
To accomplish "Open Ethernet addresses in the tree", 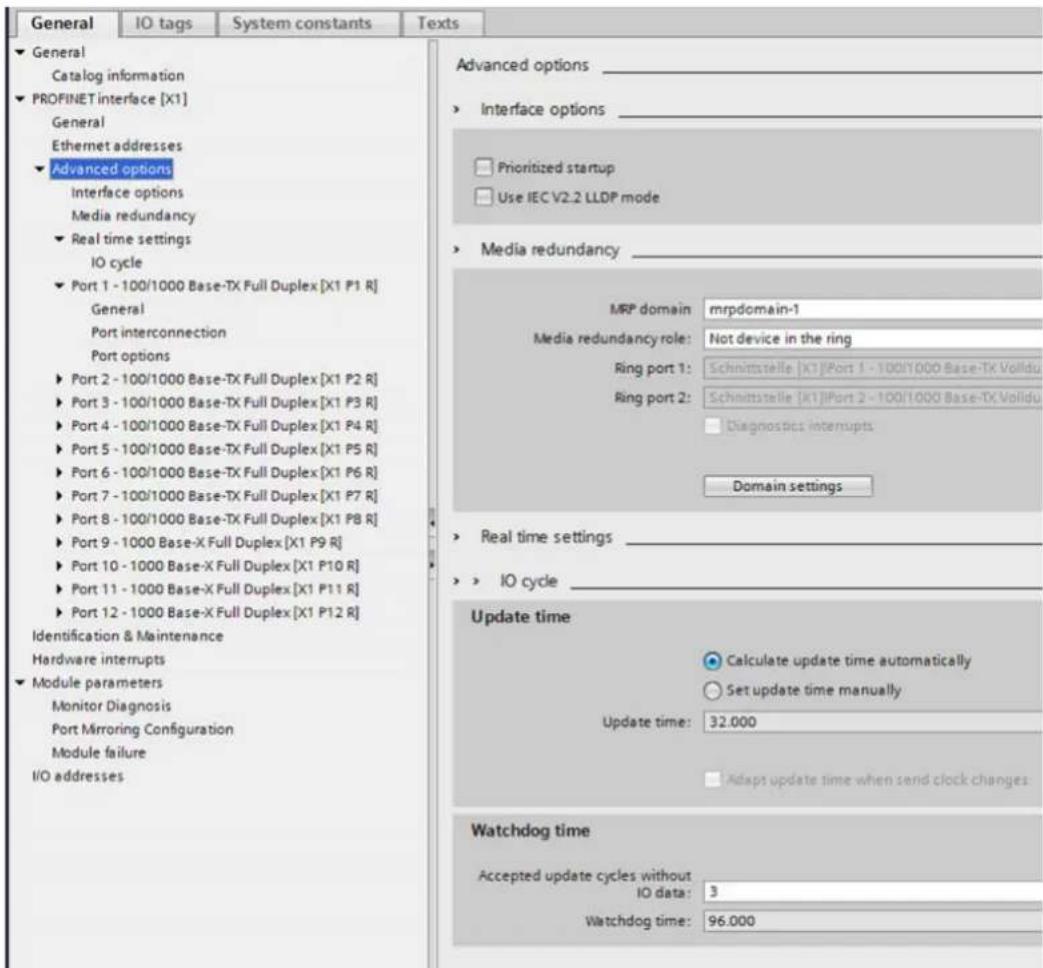I will tap(116, 146).
